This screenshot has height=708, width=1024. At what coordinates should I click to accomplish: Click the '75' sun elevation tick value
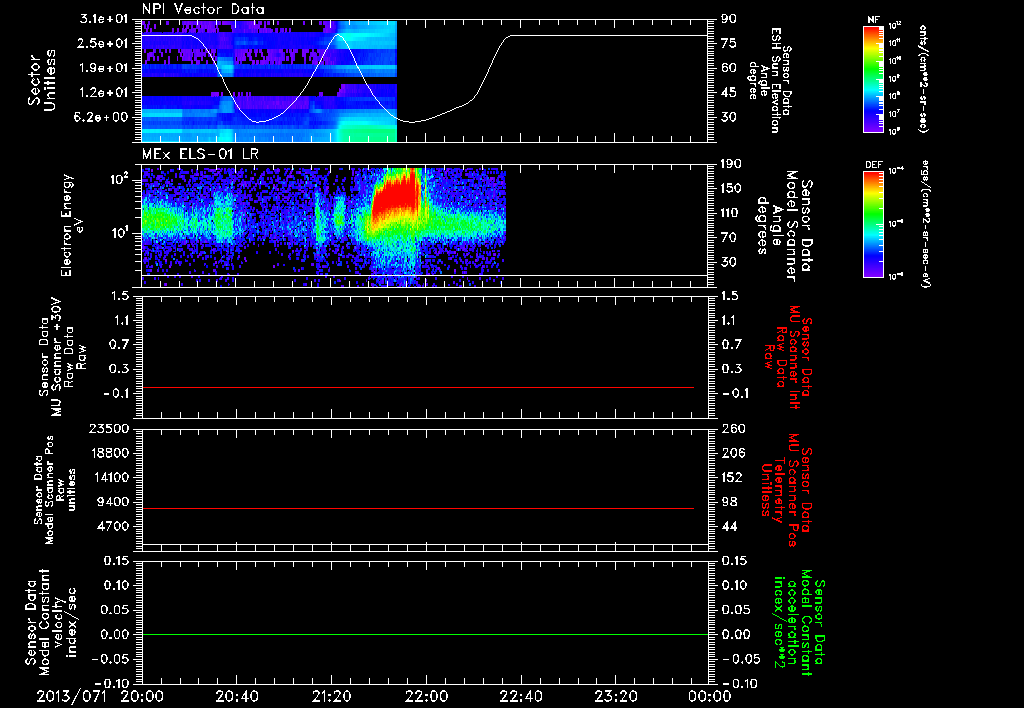click(729, 43)
